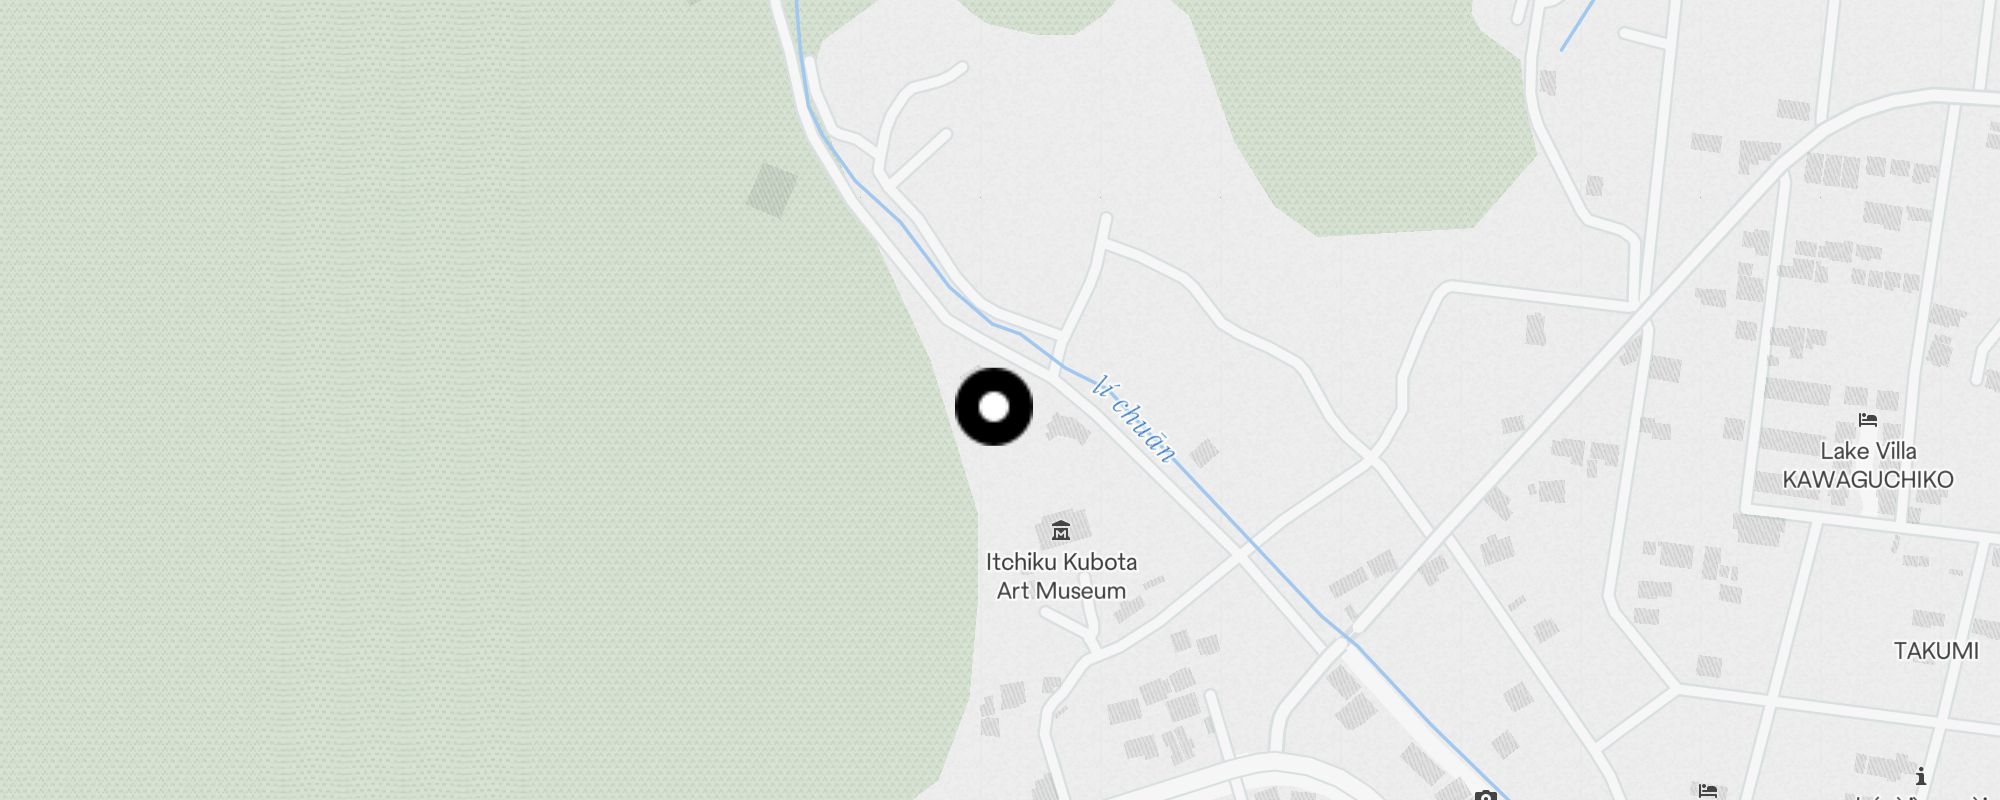Select the TAKUMI place label
This screenshot has width=2000, height=800.
click(1936, 651)
